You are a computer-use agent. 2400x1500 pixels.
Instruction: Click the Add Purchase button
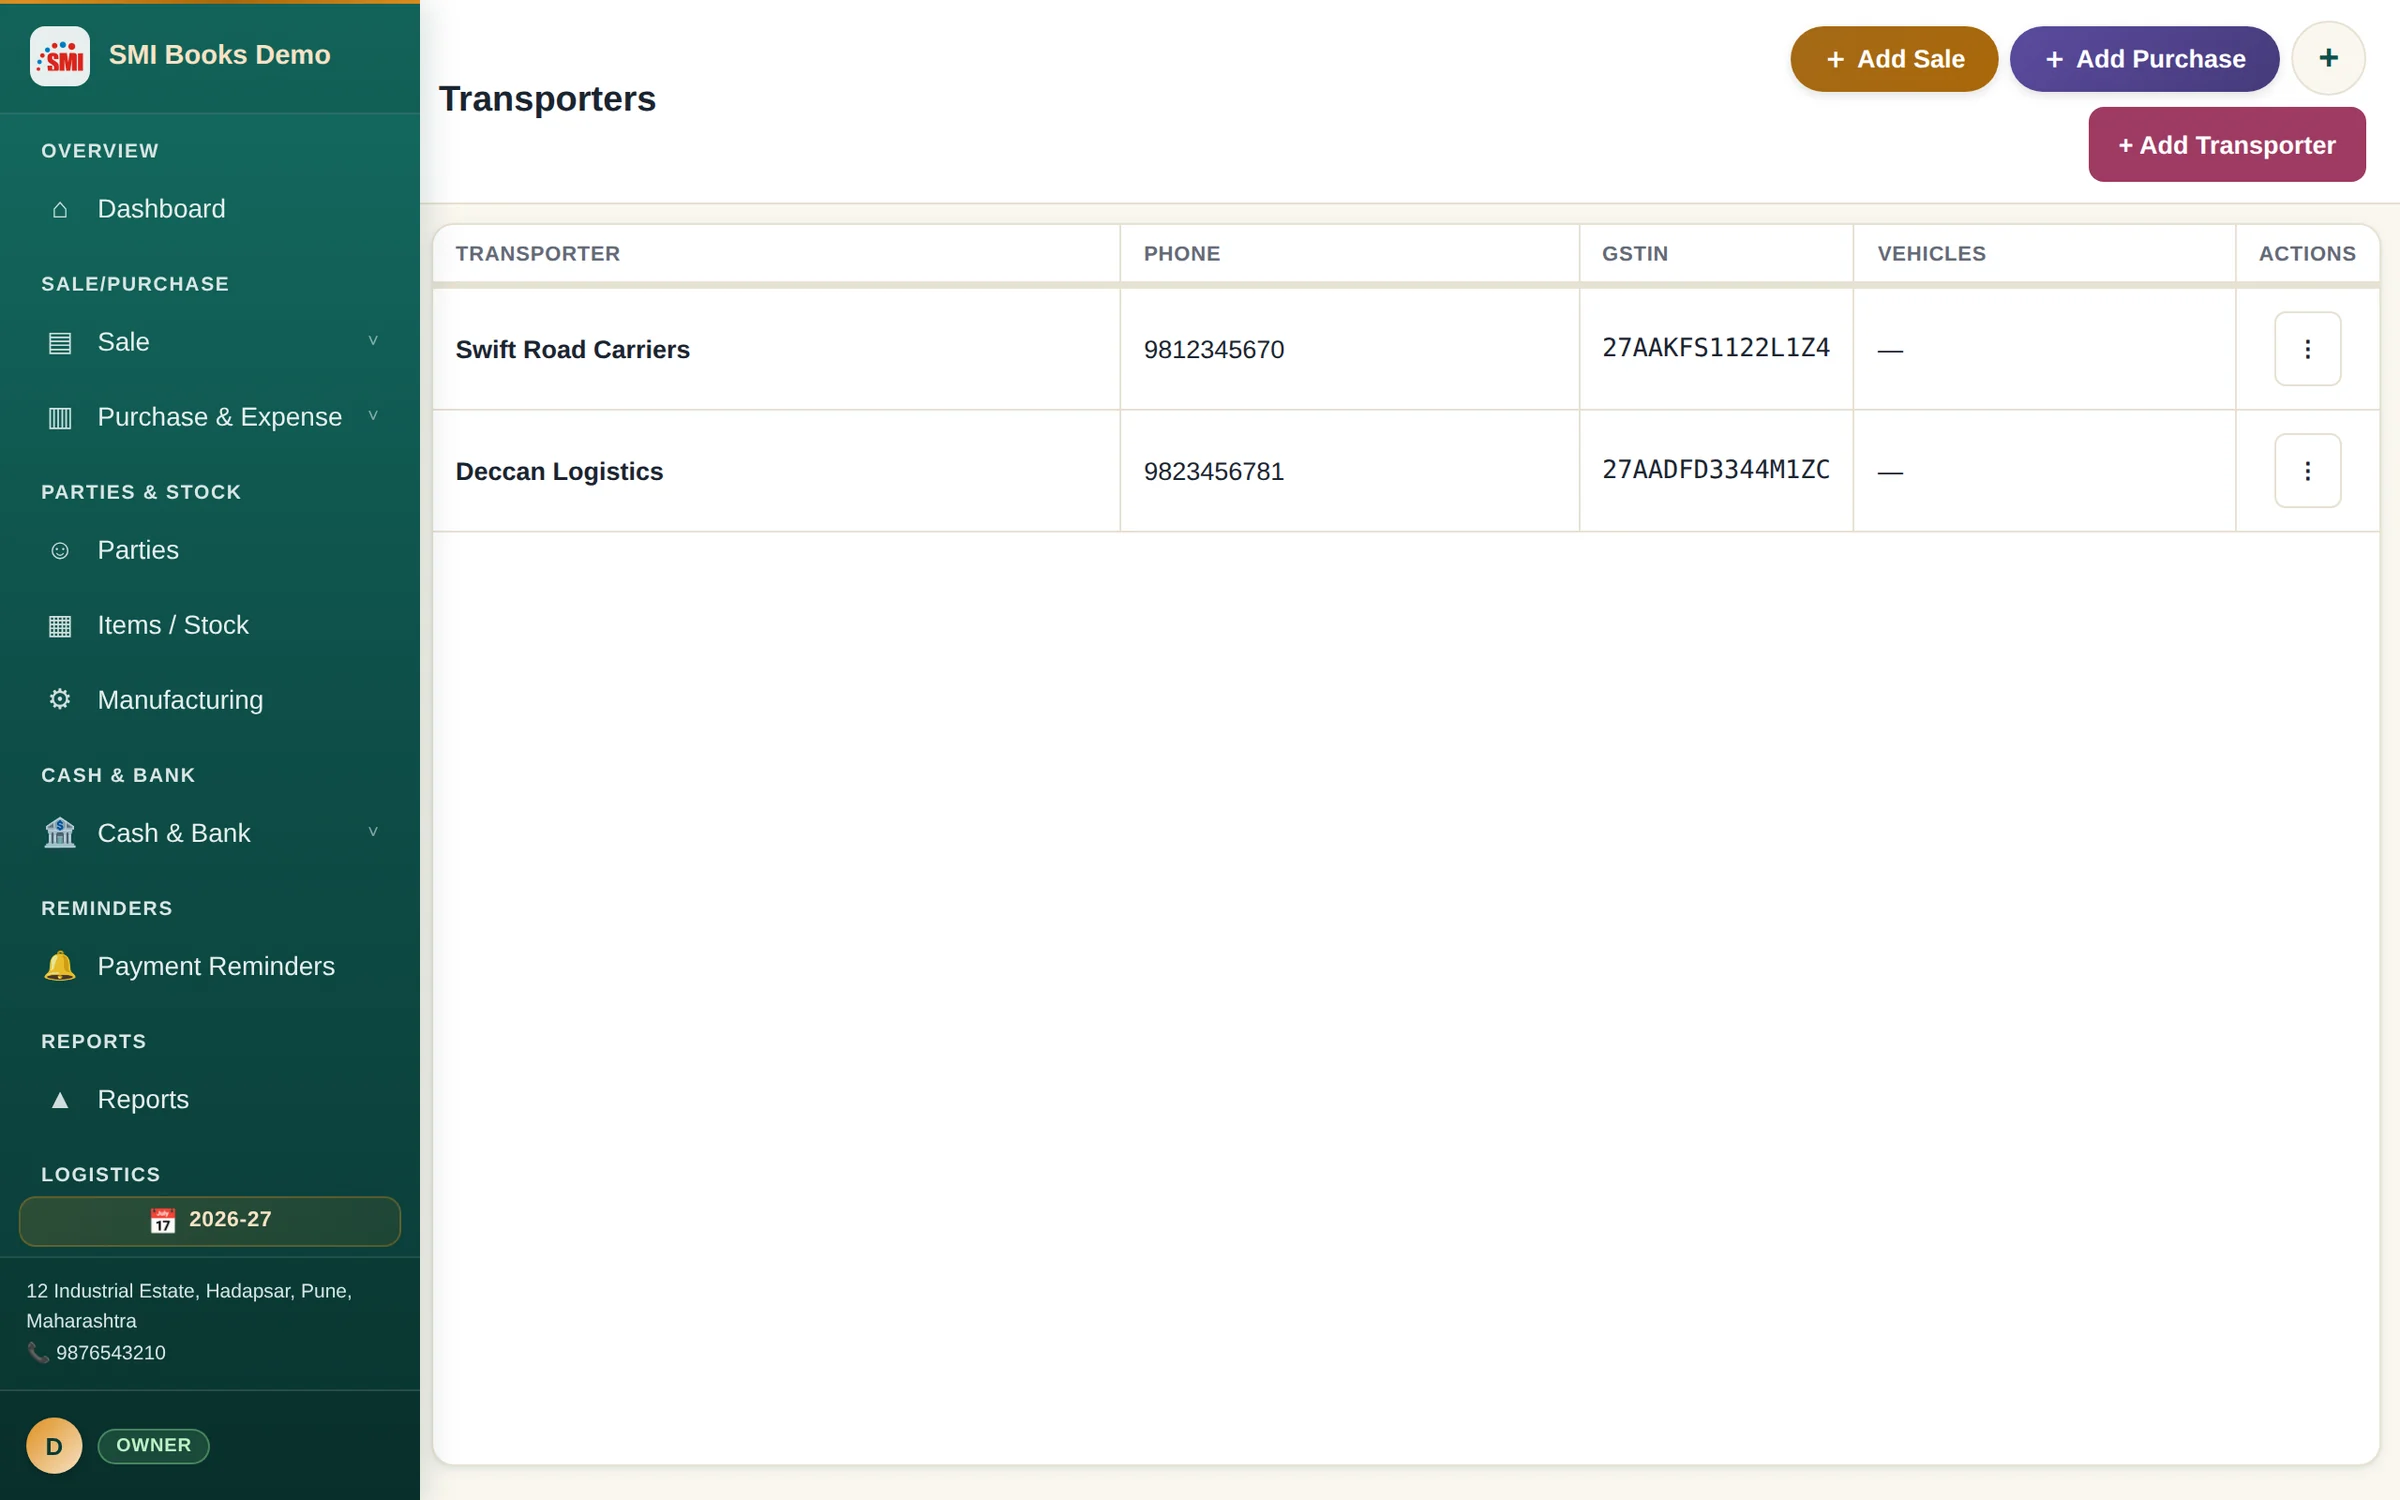2144,59
